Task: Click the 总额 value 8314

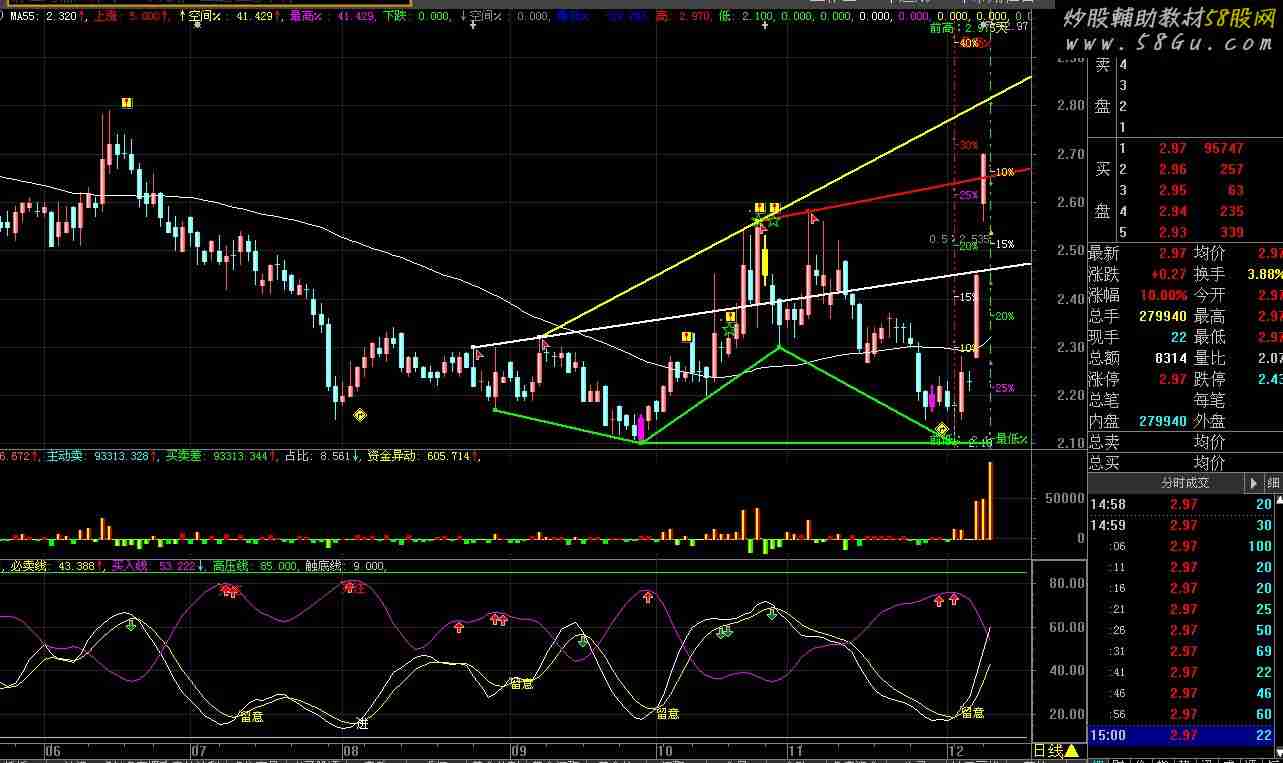Action: point(1170,358)
